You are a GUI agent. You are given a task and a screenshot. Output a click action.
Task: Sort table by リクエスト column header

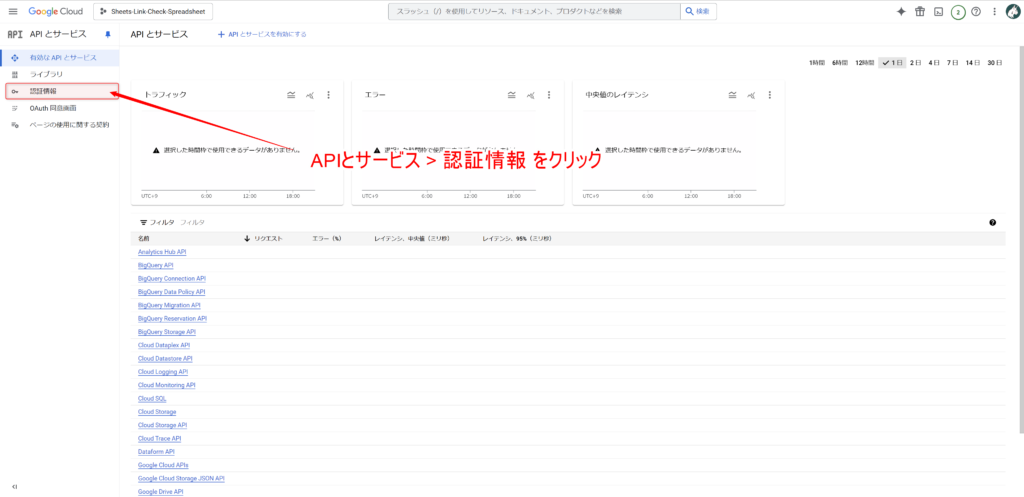pos(268,239)
